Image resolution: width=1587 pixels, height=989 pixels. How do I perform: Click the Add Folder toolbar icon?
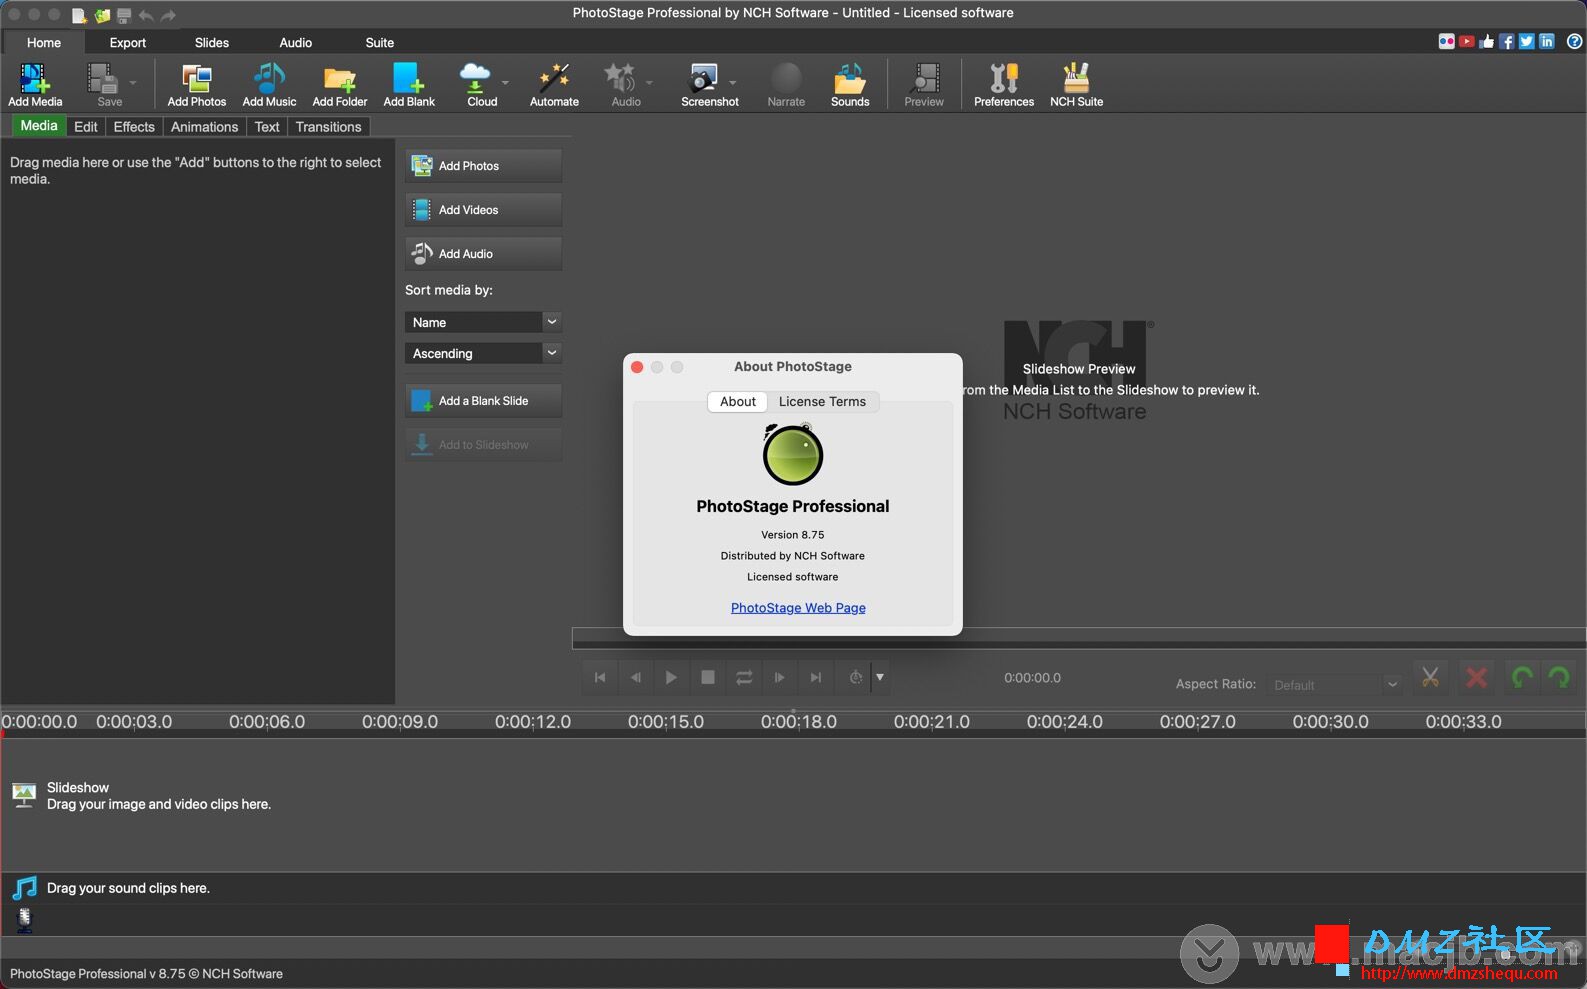340,84
